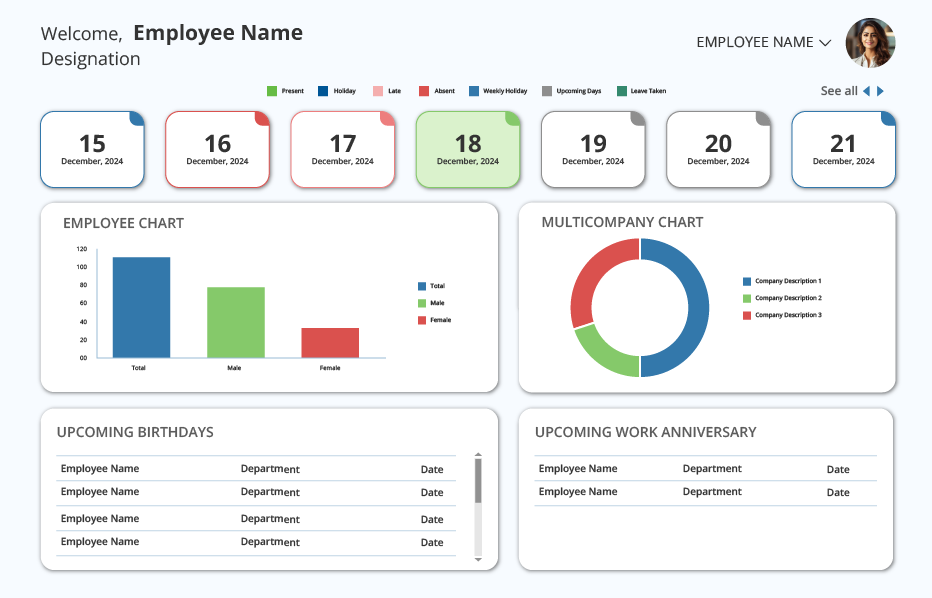
Task: Toggle Female series in Employee Chart legend
Action: [434, 320]
